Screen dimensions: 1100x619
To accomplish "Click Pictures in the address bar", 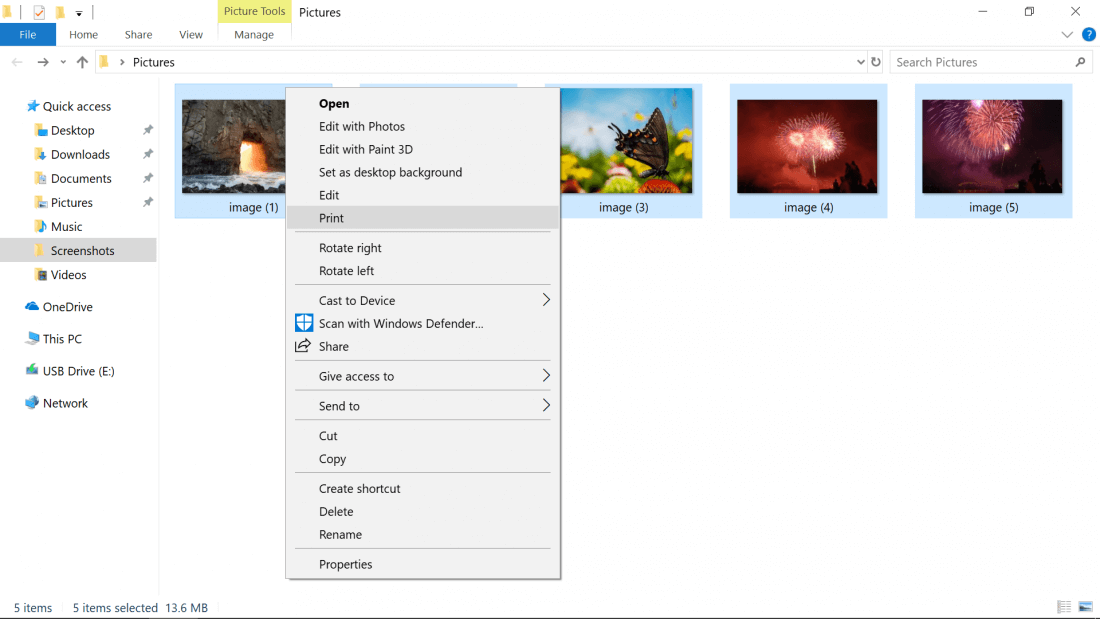I will [154, 62].
